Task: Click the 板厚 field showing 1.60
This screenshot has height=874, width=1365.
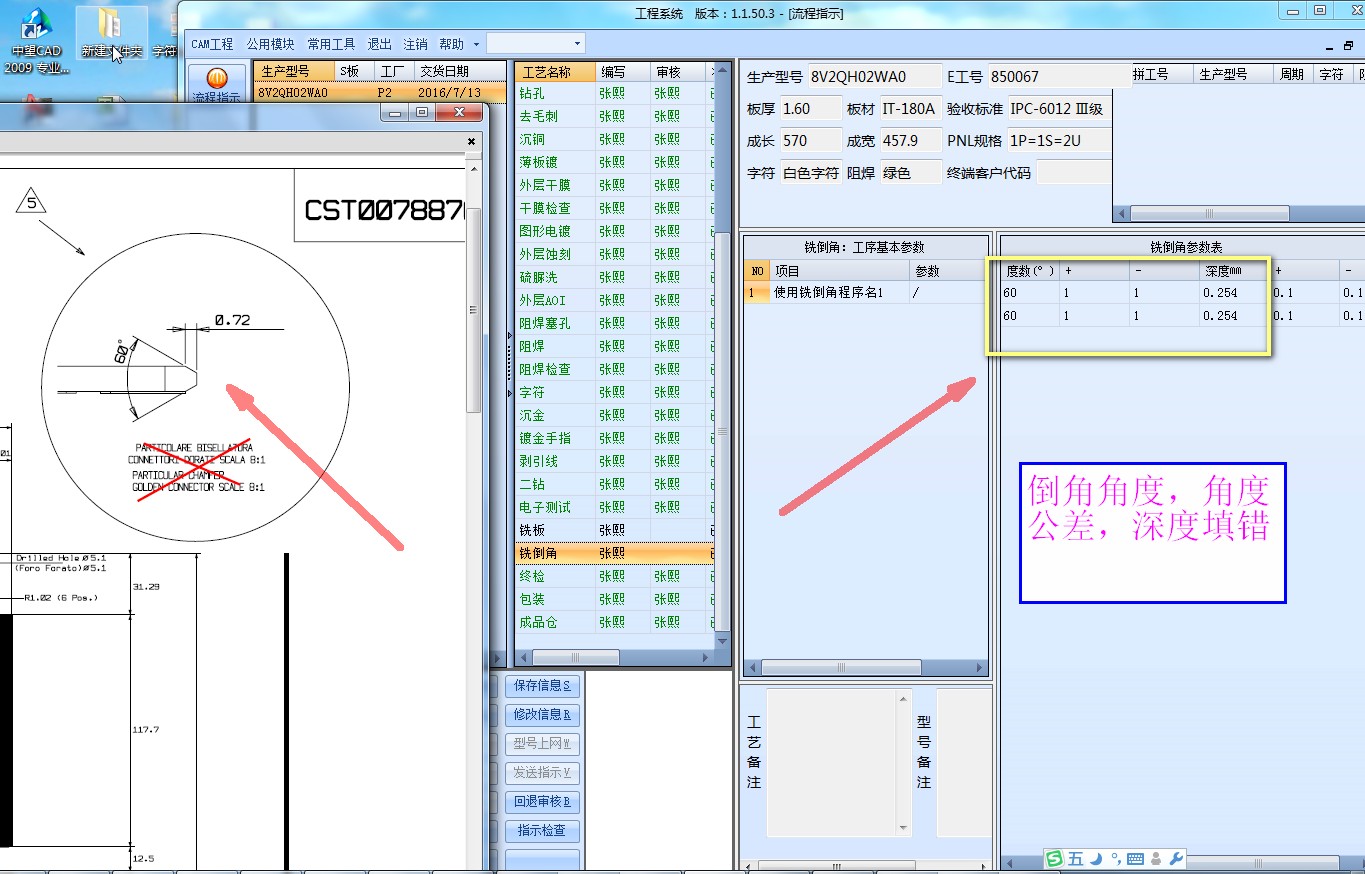Action: 810,108
